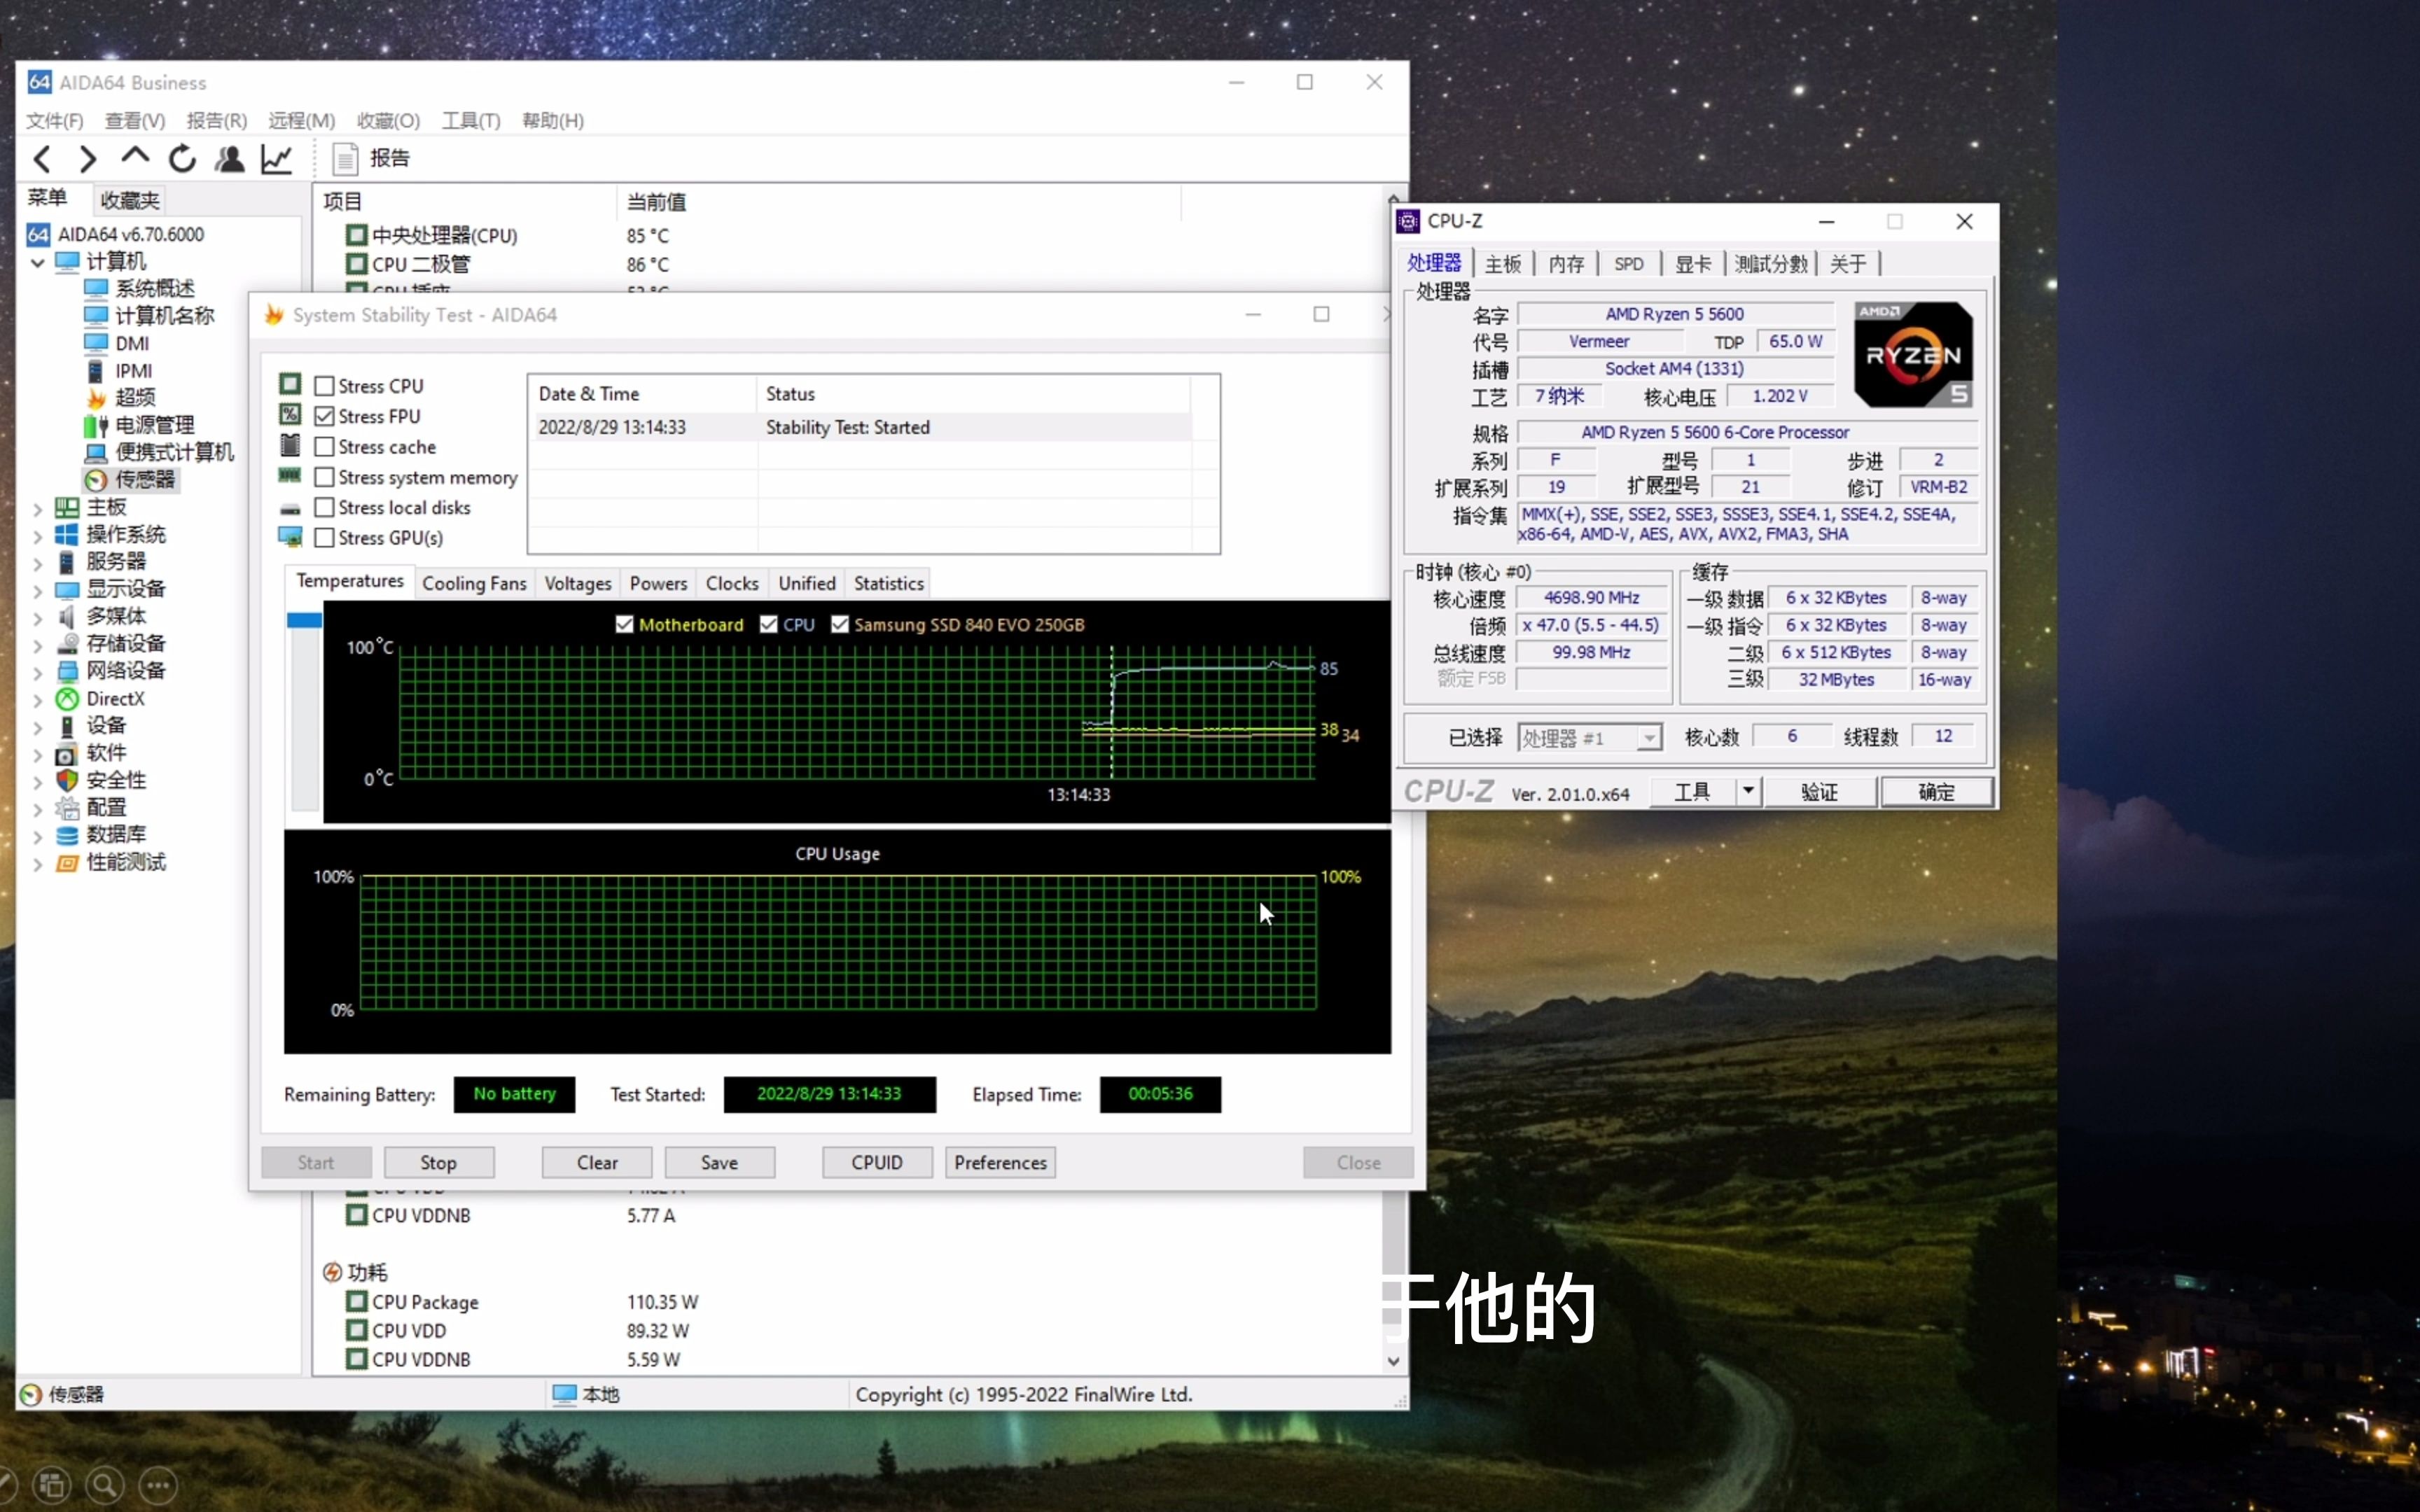Enable the Stress CPU checkbox
The width and height of the screenshot is (2420, 1512).
click(x=324, y=386)
